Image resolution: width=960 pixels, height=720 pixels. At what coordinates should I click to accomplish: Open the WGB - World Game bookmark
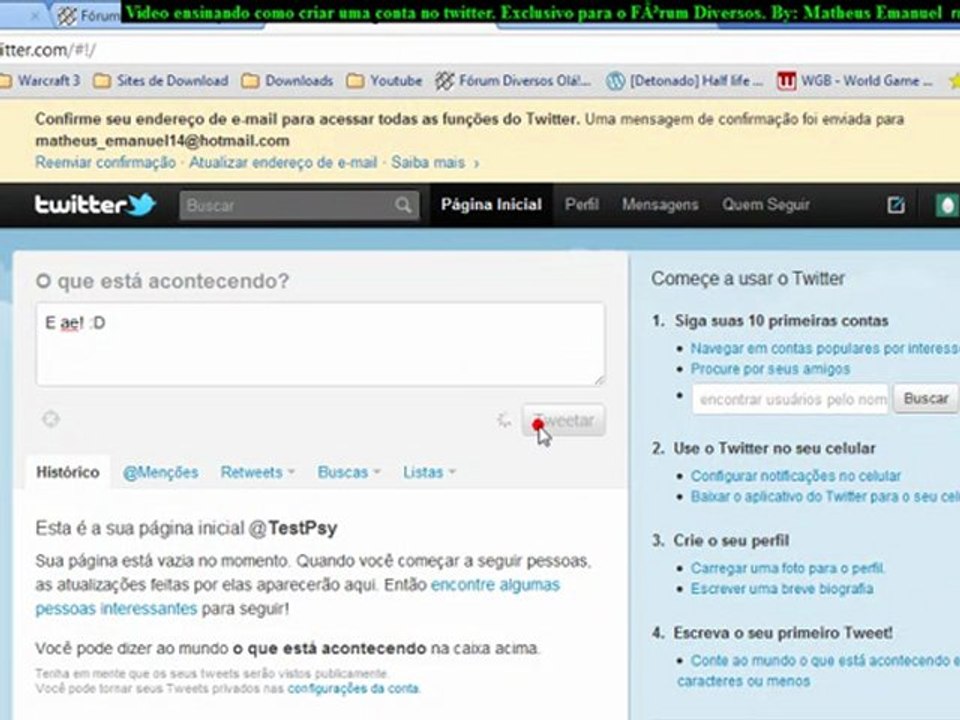pyautogui.click(x=855, y=81)
